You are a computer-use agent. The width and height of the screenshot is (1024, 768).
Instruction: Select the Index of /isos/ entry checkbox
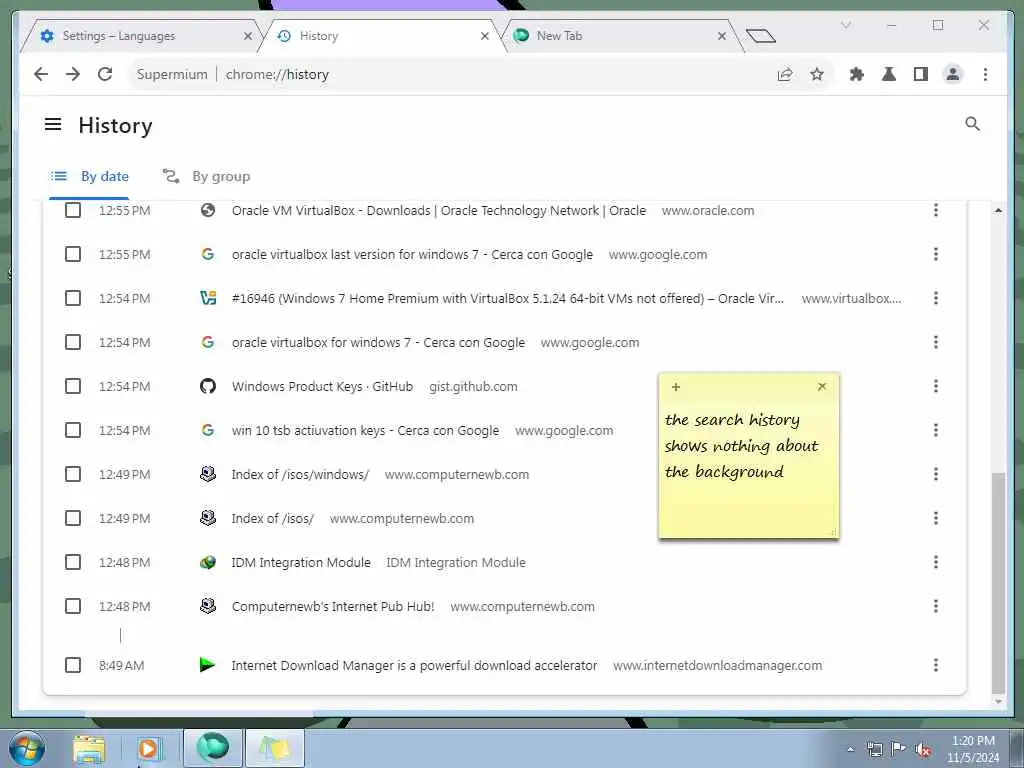[73, 518]
